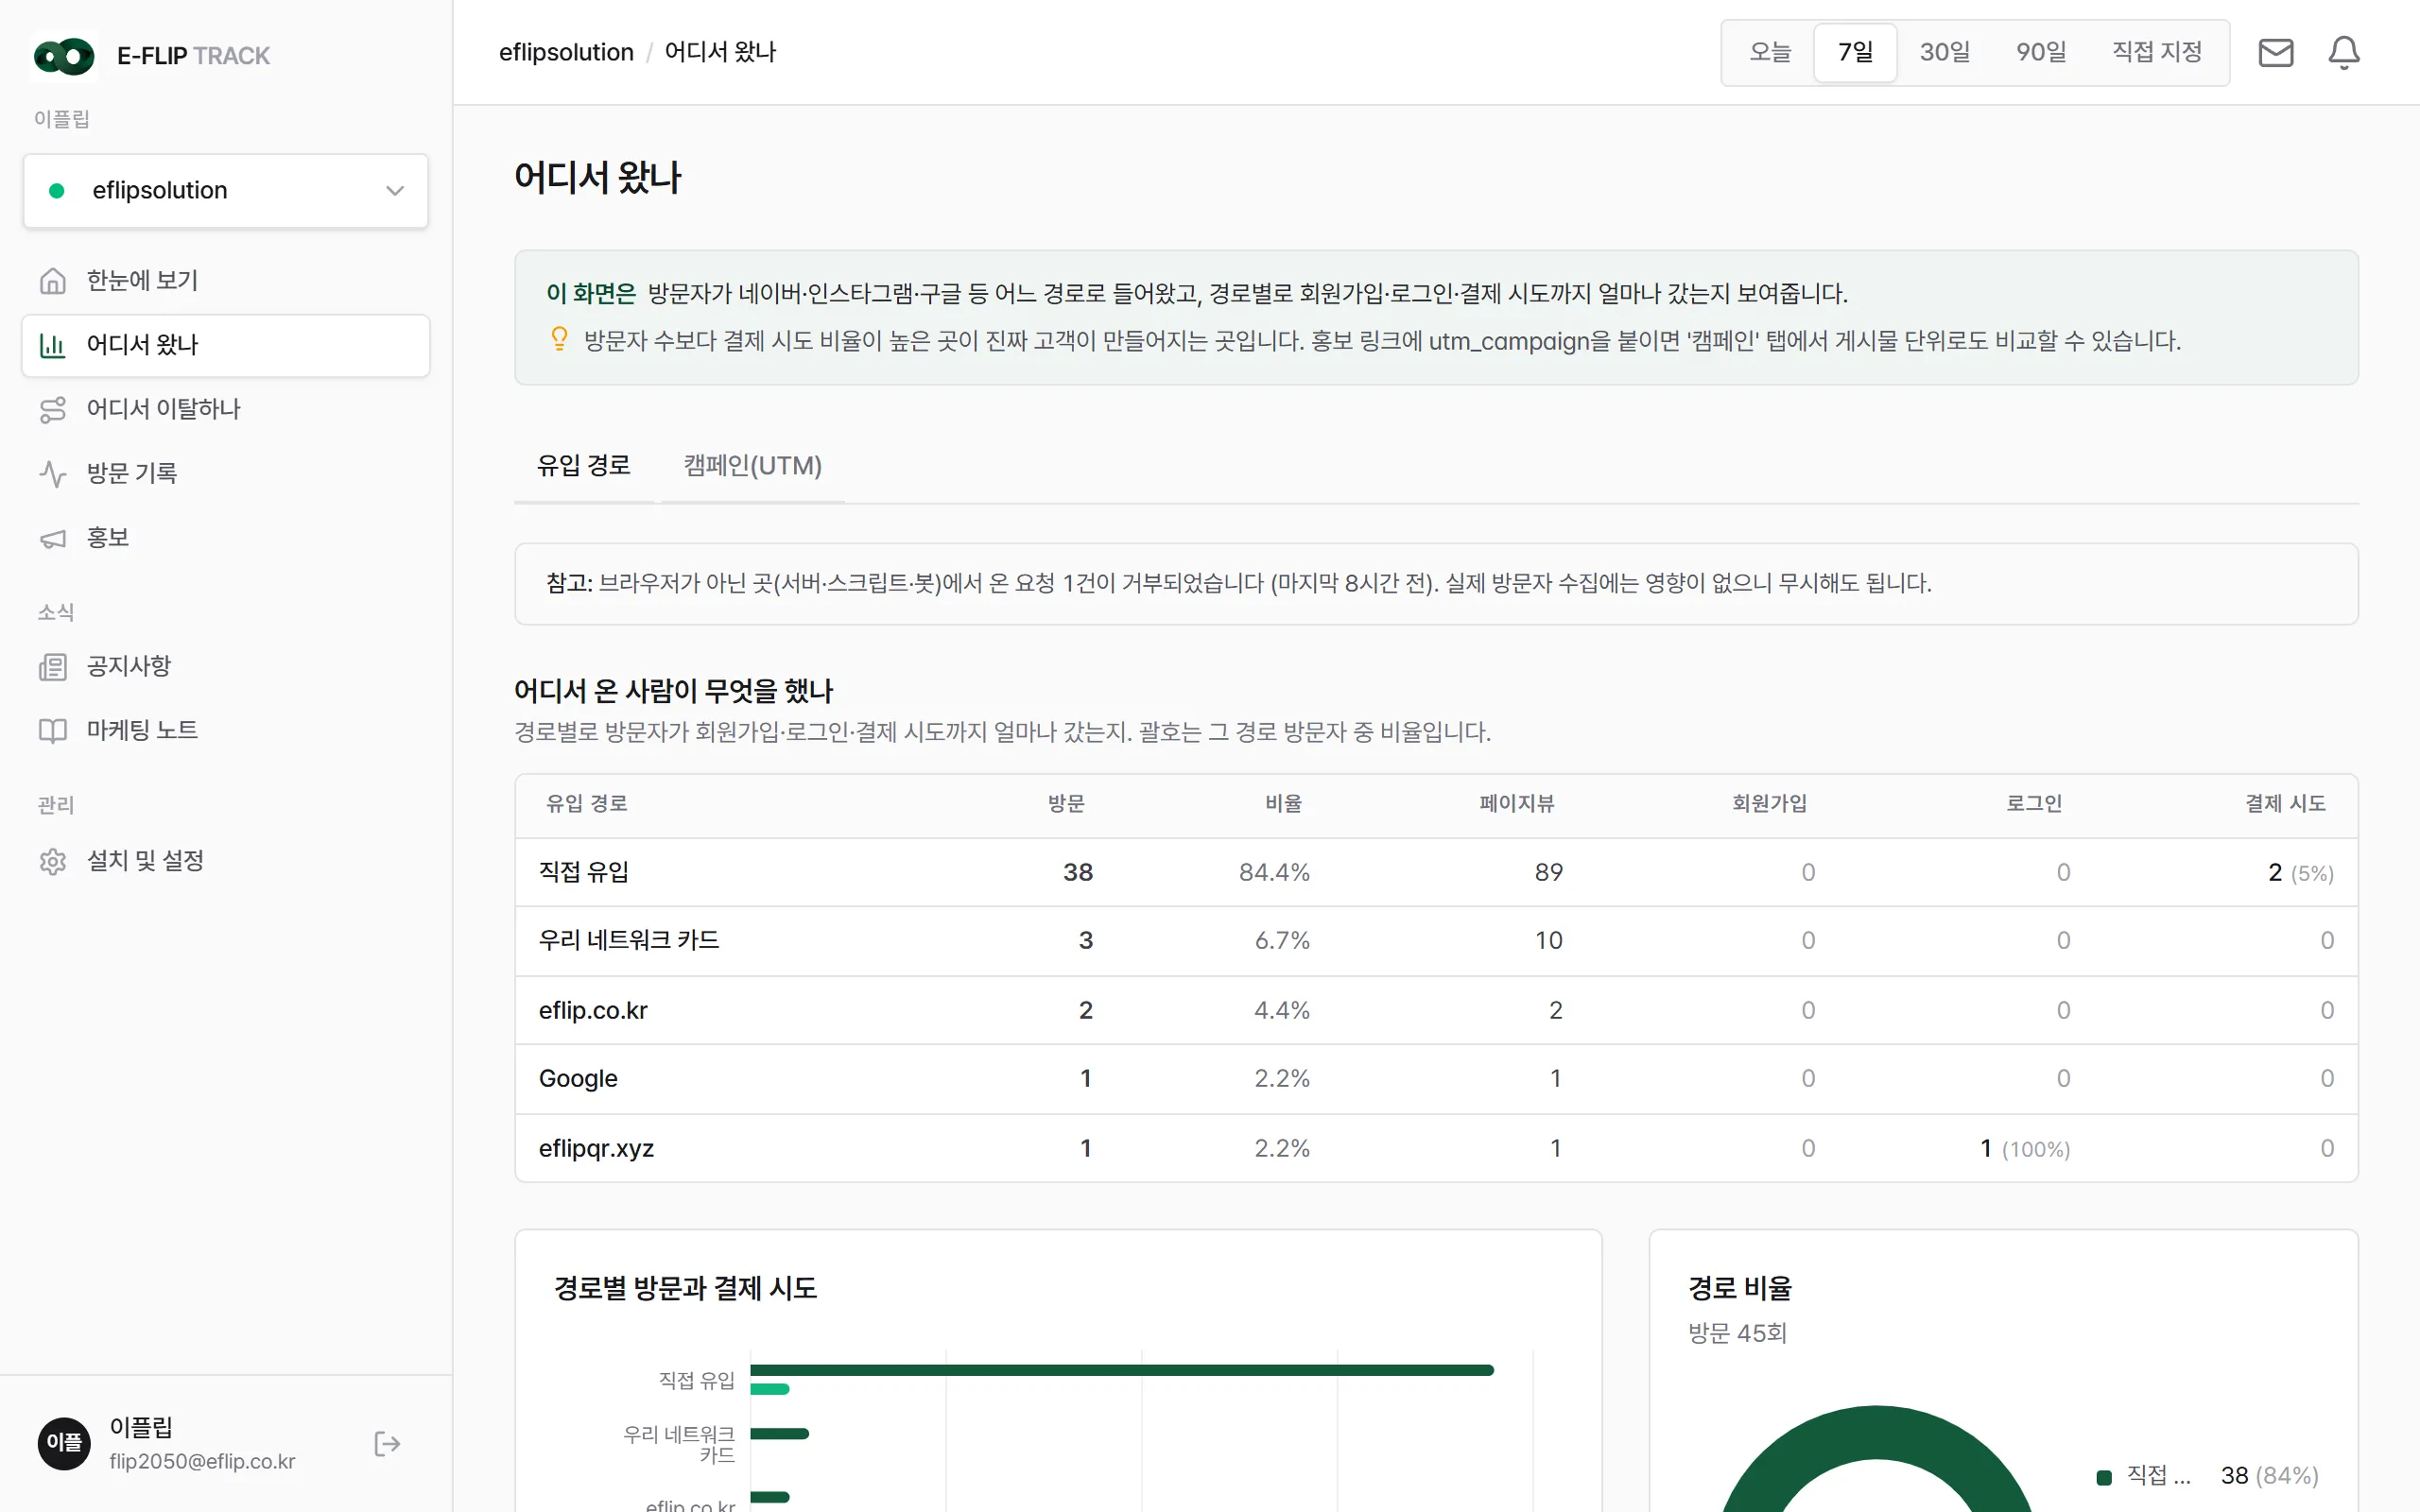This screenshot has height=1512, width=2420.
Task: Click the 1 (100%) login value
Action: 2025,1149
